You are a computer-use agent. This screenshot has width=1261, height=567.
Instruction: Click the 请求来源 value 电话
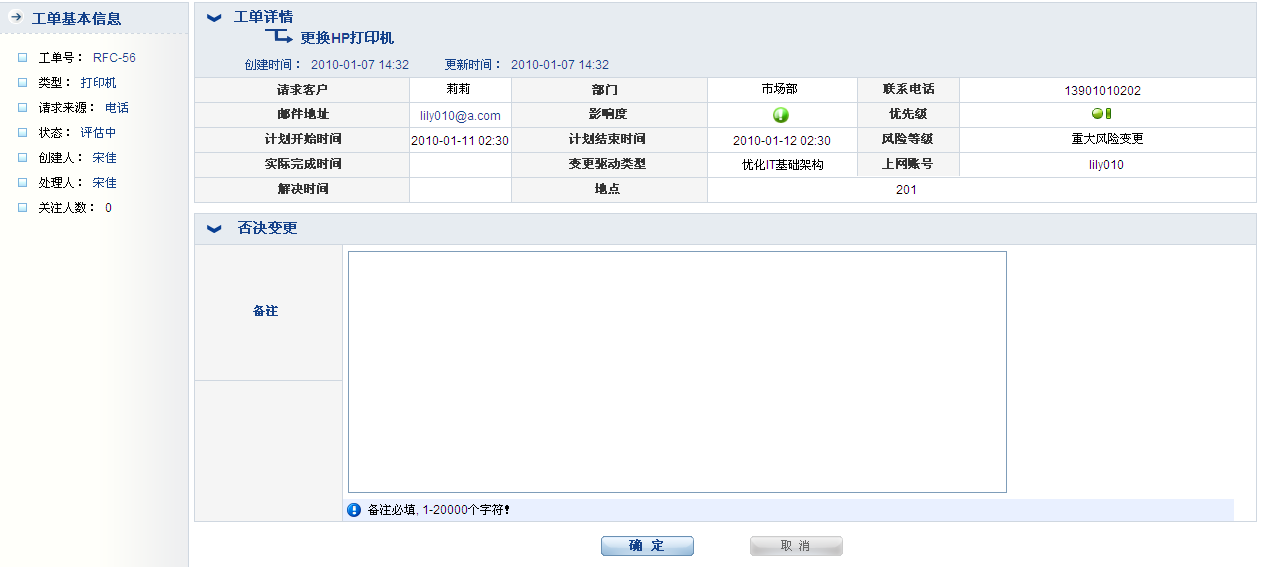[x=117, y=108]
